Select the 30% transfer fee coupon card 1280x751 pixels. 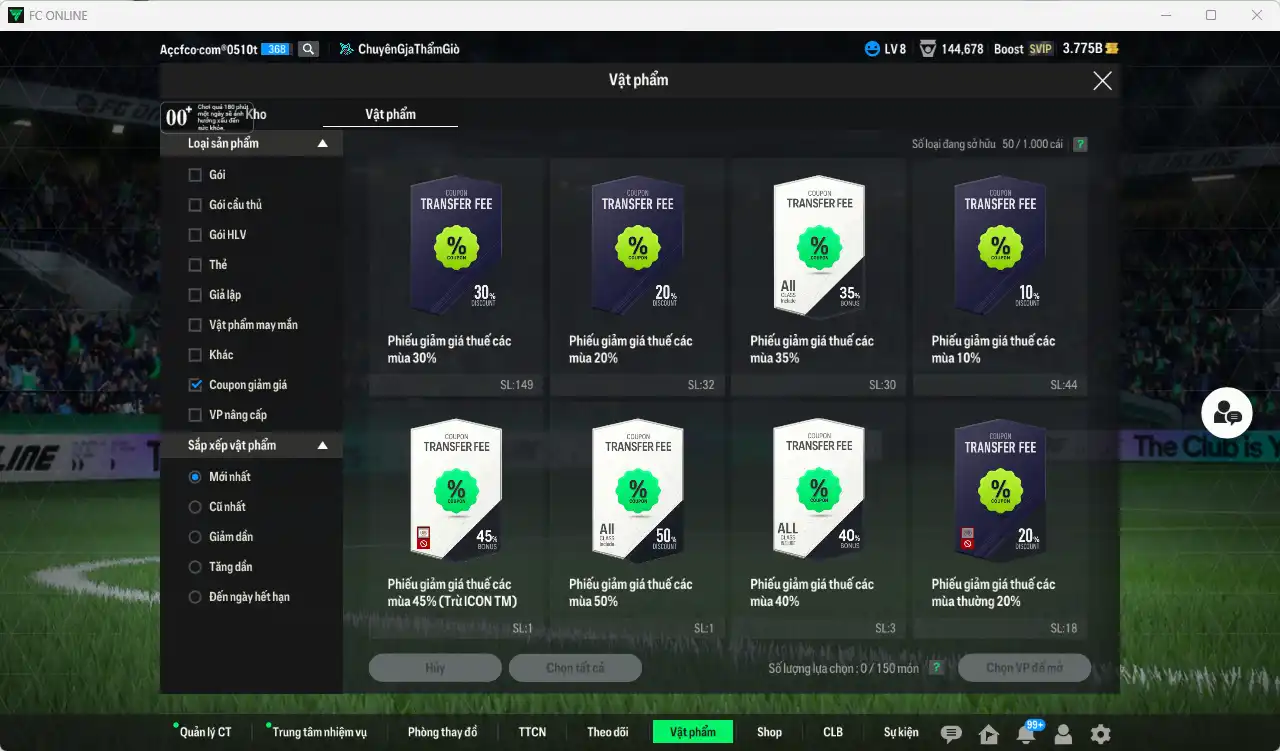pyautogui.click(x=456, y=276)
